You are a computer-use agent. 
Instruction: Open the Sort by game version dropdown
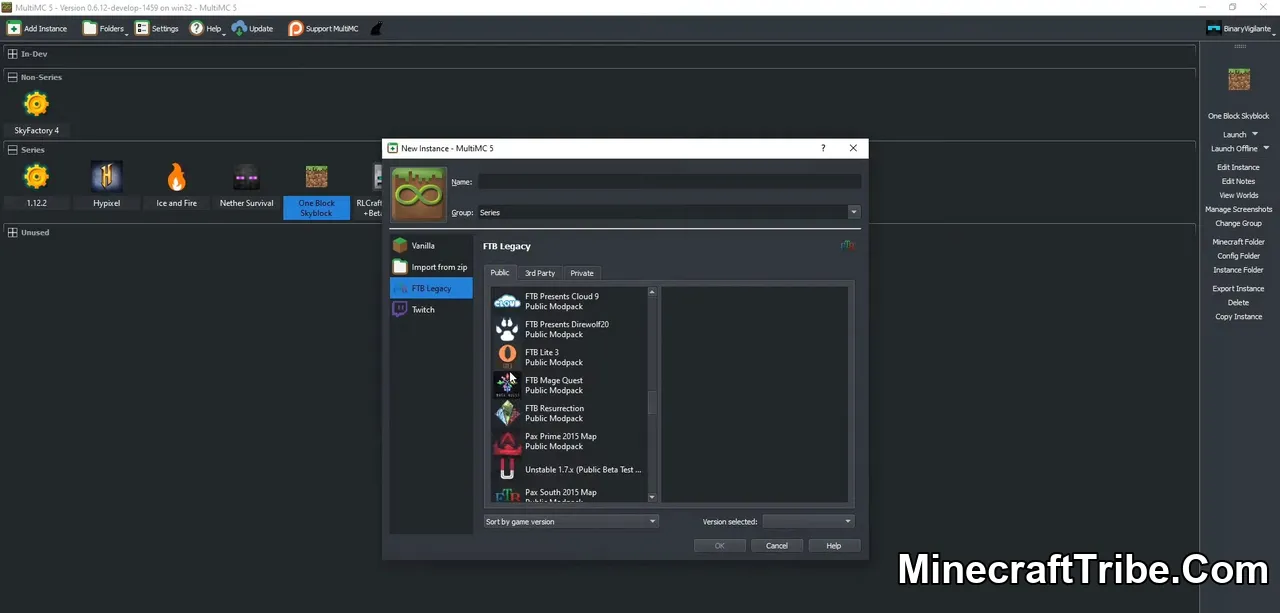click(571, 521)
